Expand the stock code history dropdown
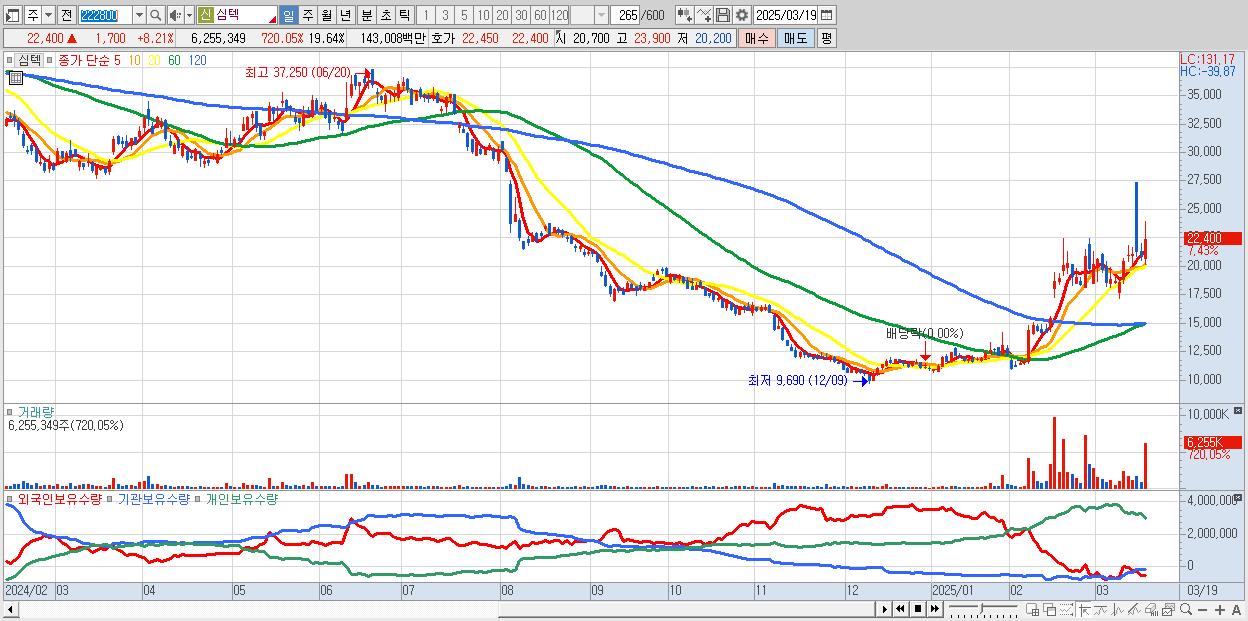Viewport: 1248px width, 621px height. coord(139,15)
